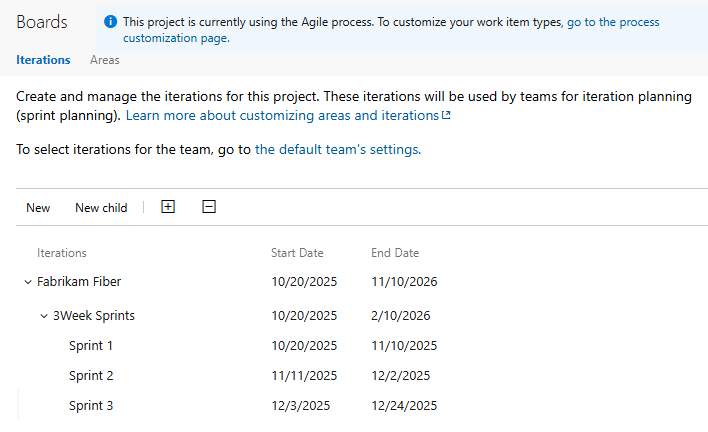Click the expand all plus icon
708x432 pixels.
click(168, 207)
